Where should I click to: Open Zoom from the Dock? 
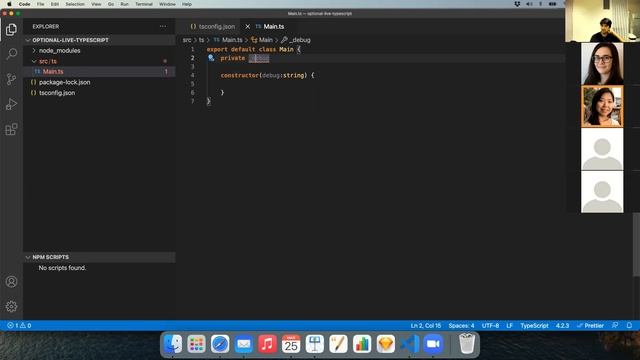pyautogui.click(x=433, y=344)
